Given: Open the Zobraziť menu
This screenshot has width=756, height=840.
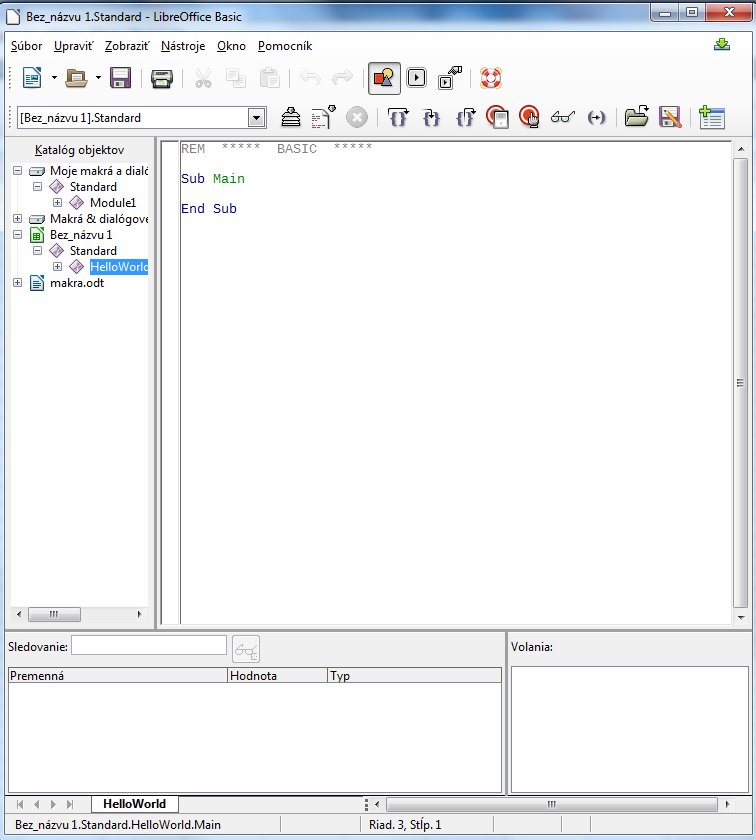Looking at the screenshot, I should pos(127,46).
